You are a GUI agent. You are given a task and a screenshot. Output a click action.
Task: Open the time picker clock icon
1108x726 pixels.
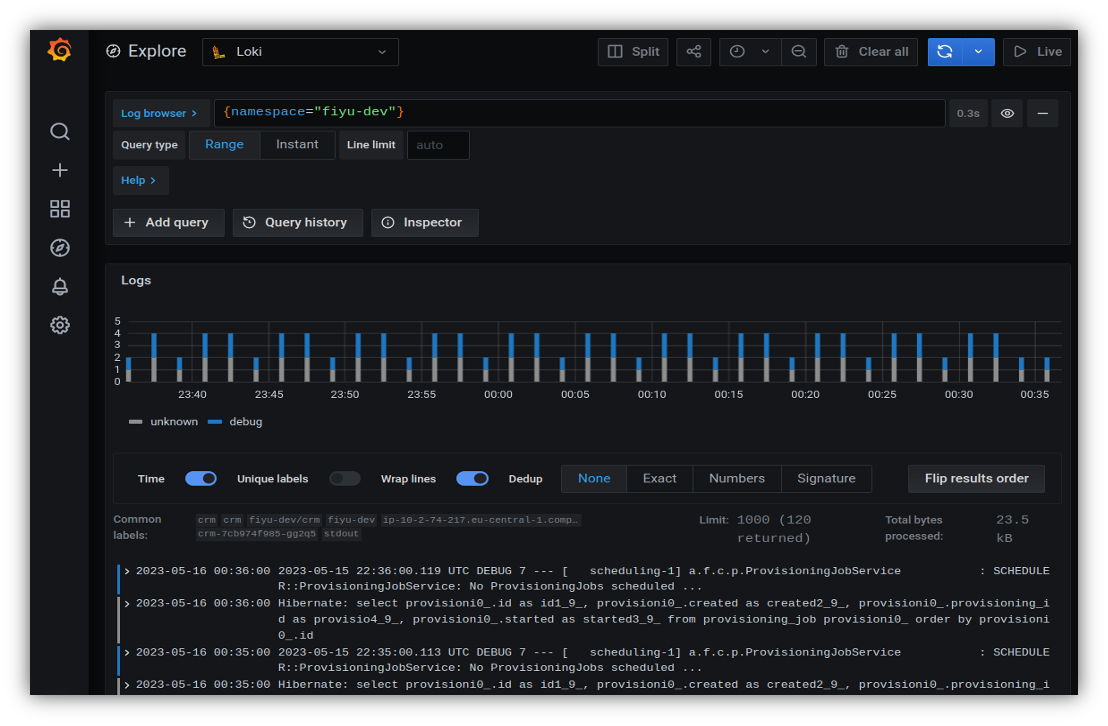click(737, 52)
